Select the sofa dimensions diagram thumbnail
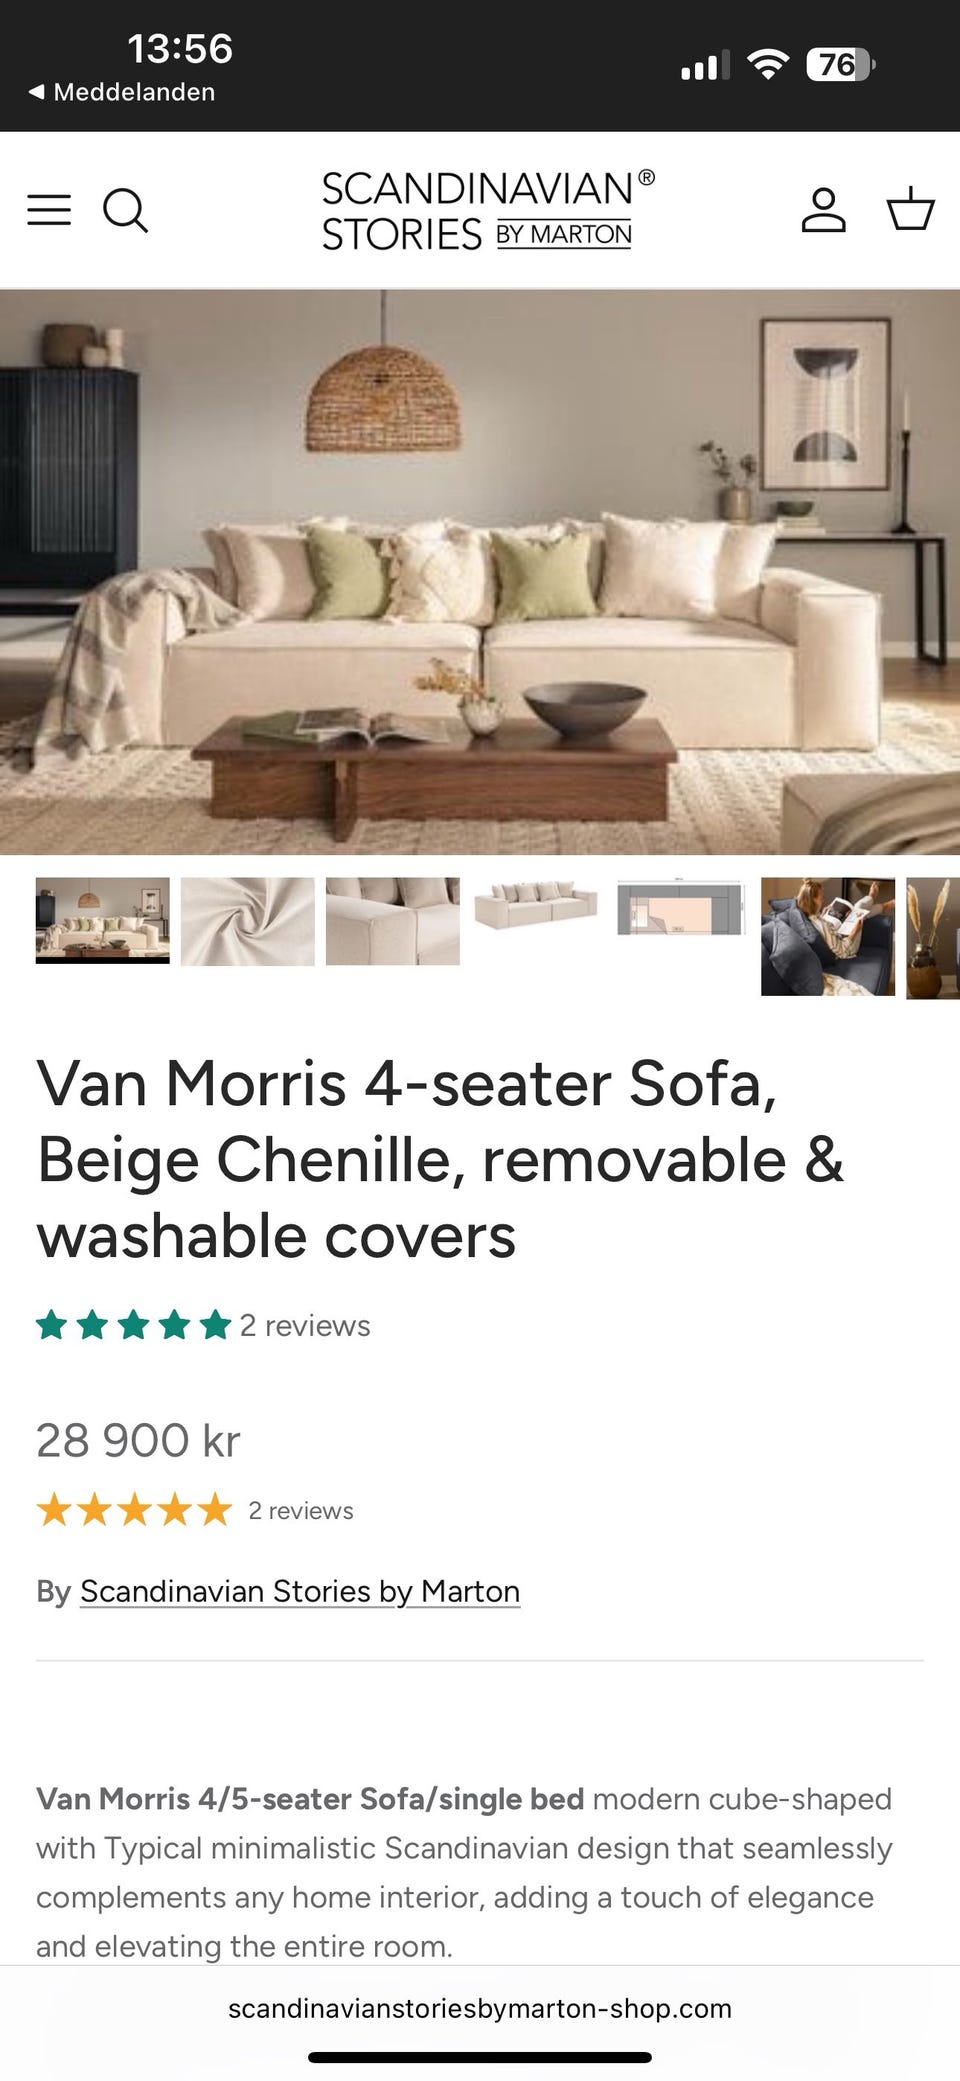Viewport: 960px width, 2081px height. click(x=683, y=908)
